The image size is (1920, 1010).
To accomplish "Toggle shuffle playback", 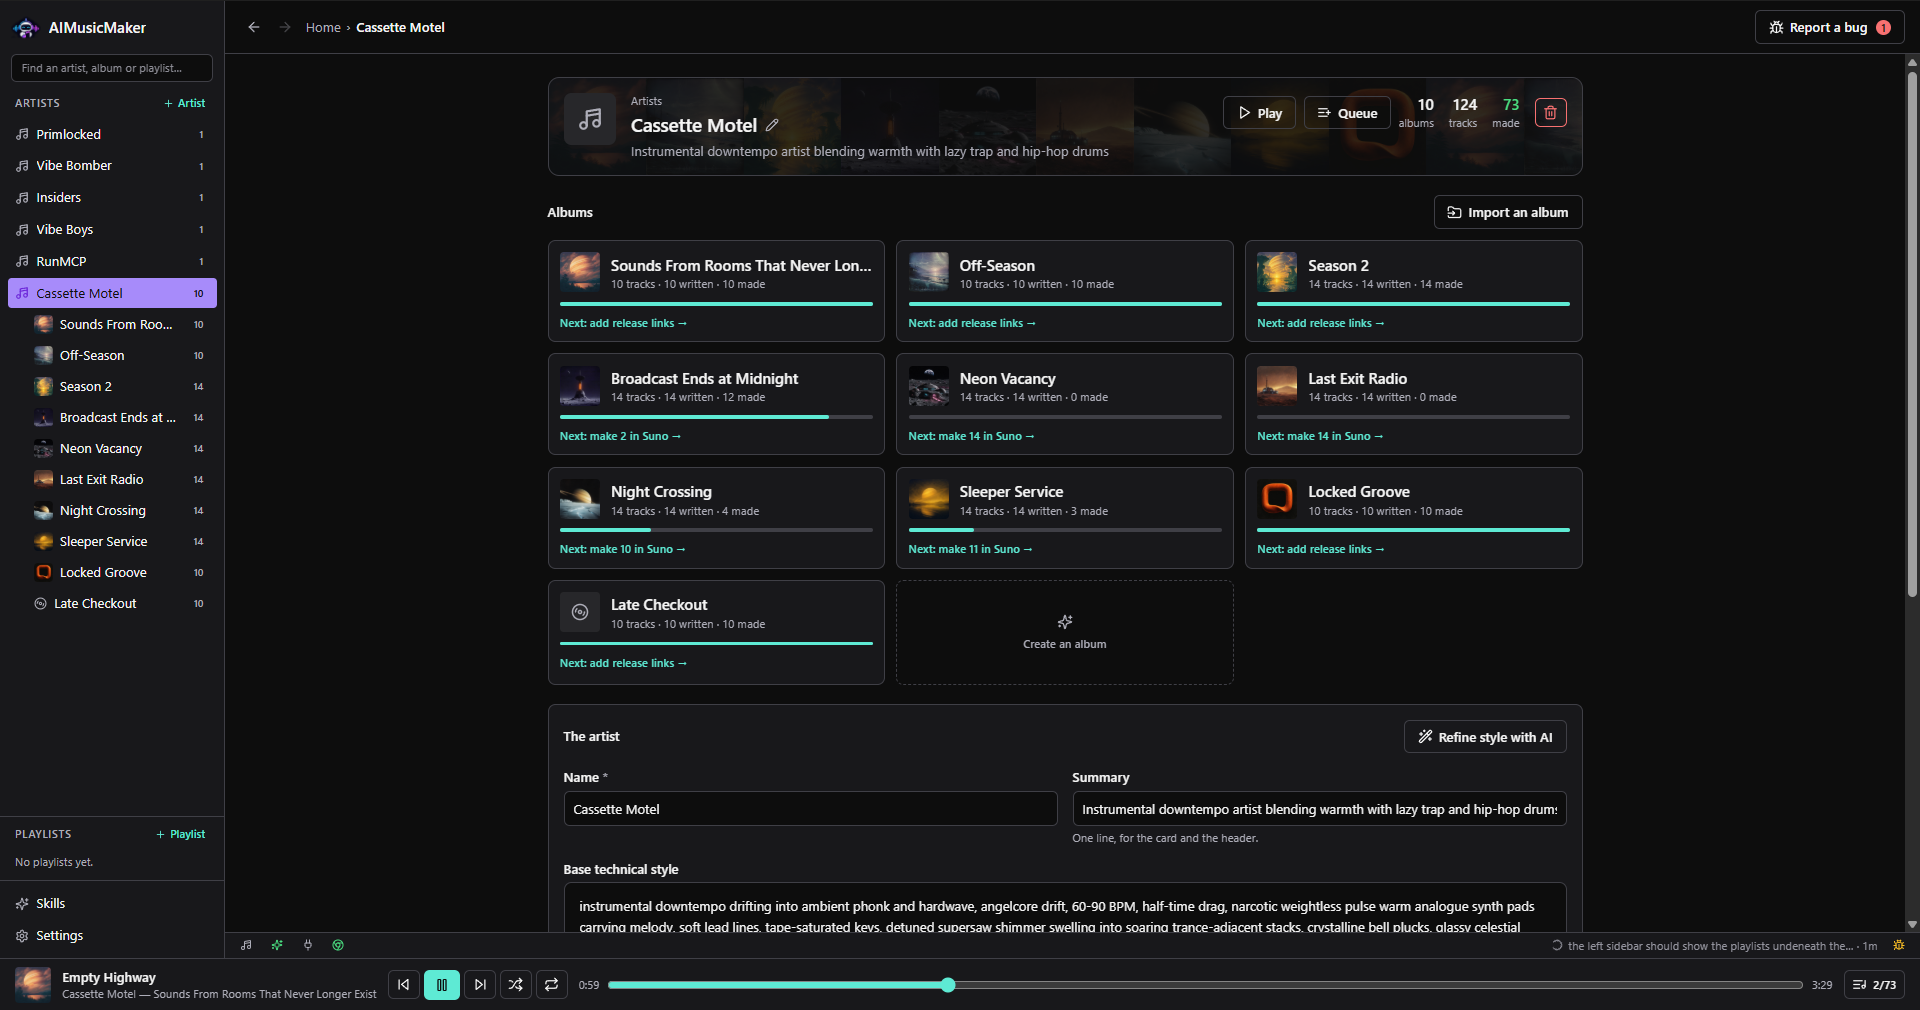I will (x=515, y=985).
